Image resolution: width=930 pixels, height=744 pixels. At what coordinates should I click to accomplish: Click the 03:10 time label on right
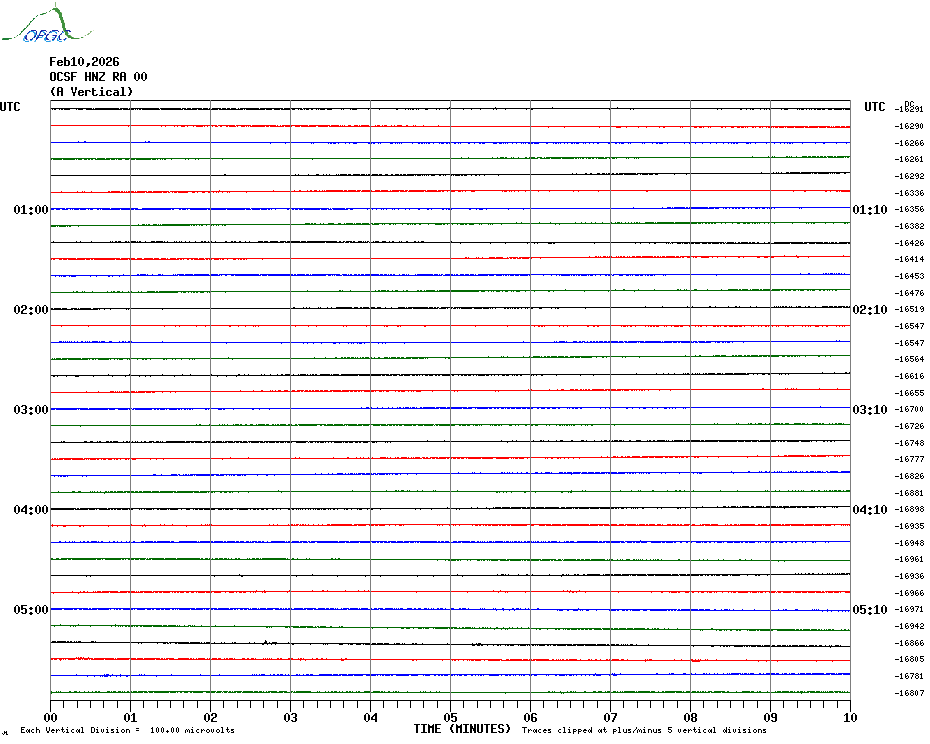(870, 410)
